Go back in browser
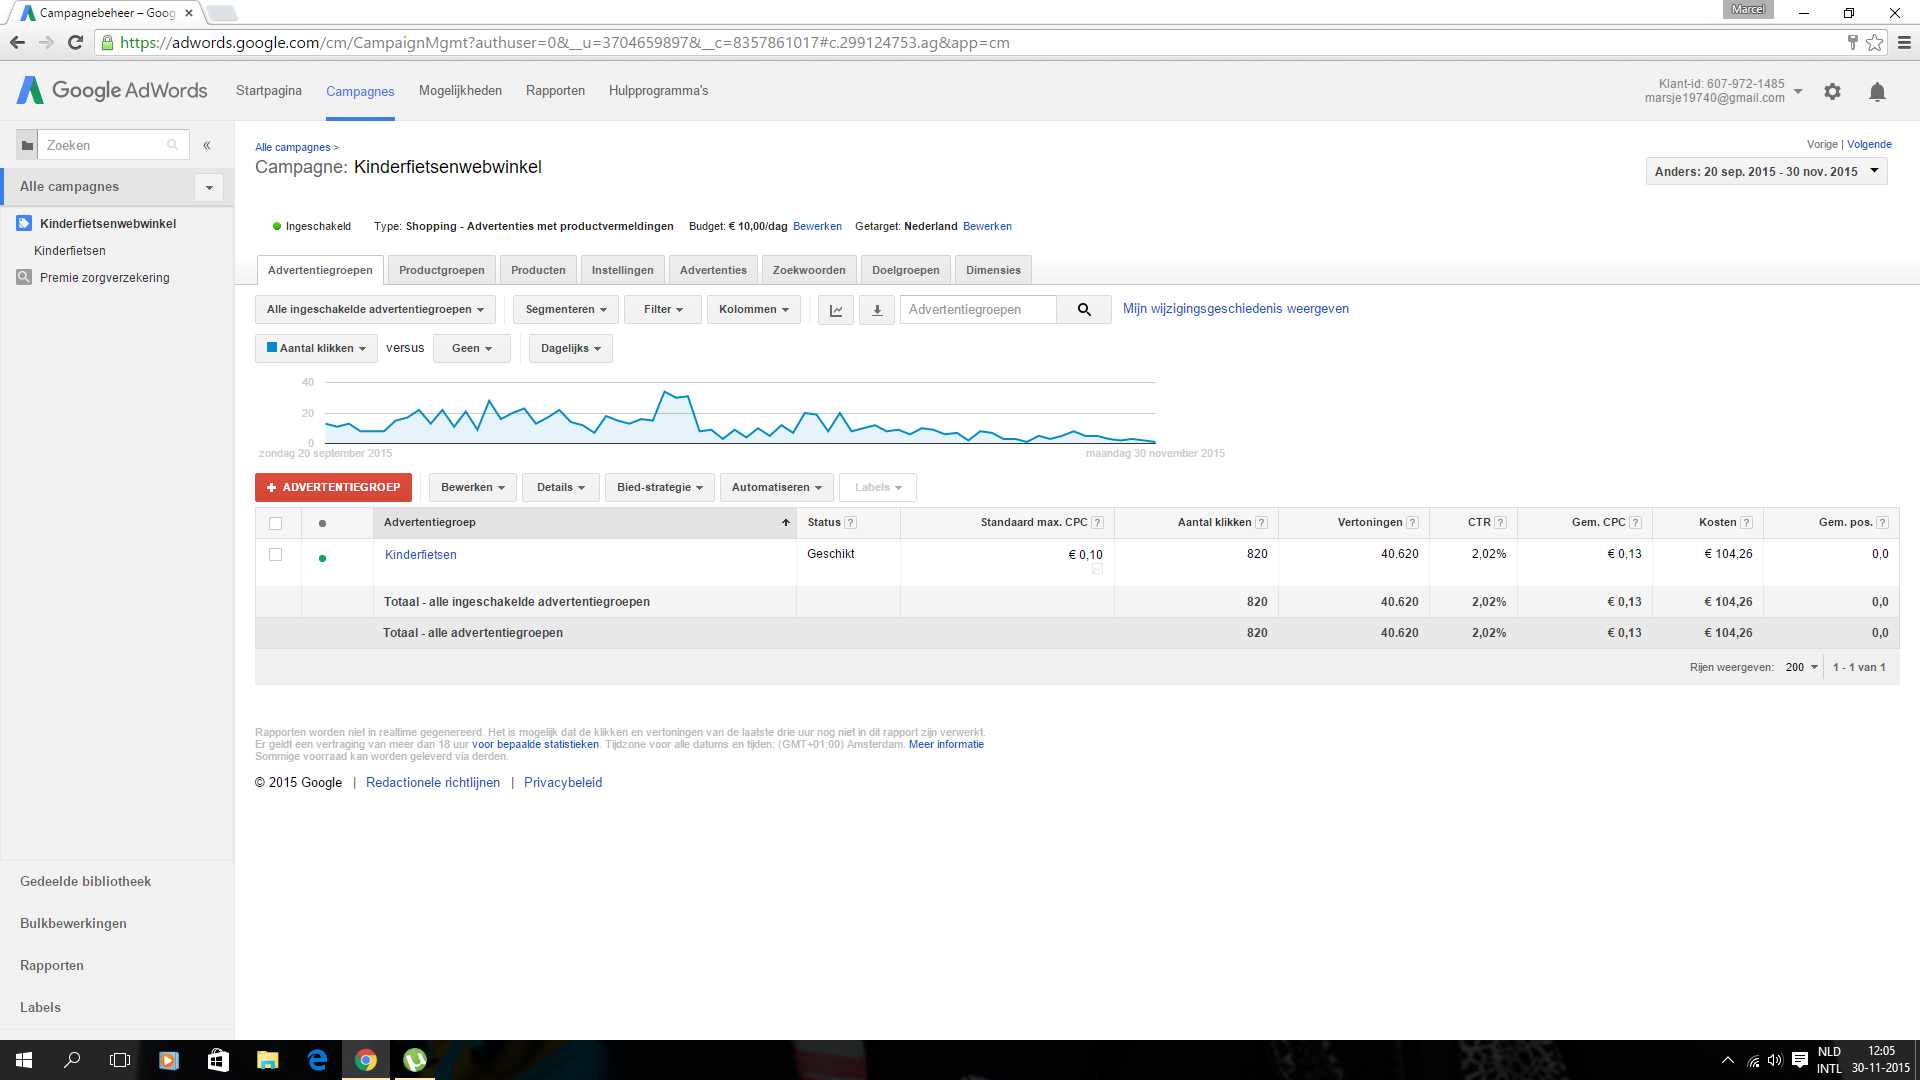 pyautogui.click(x=17, y=42)
